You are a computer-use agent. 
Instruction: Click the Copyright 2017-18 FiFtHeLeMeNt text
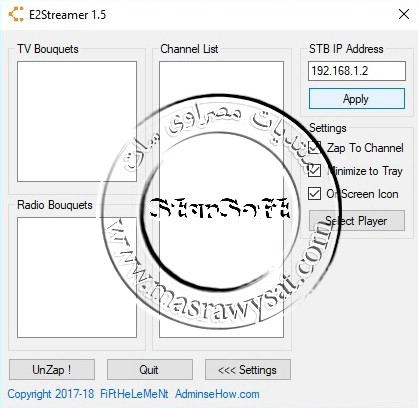point(88,394)
